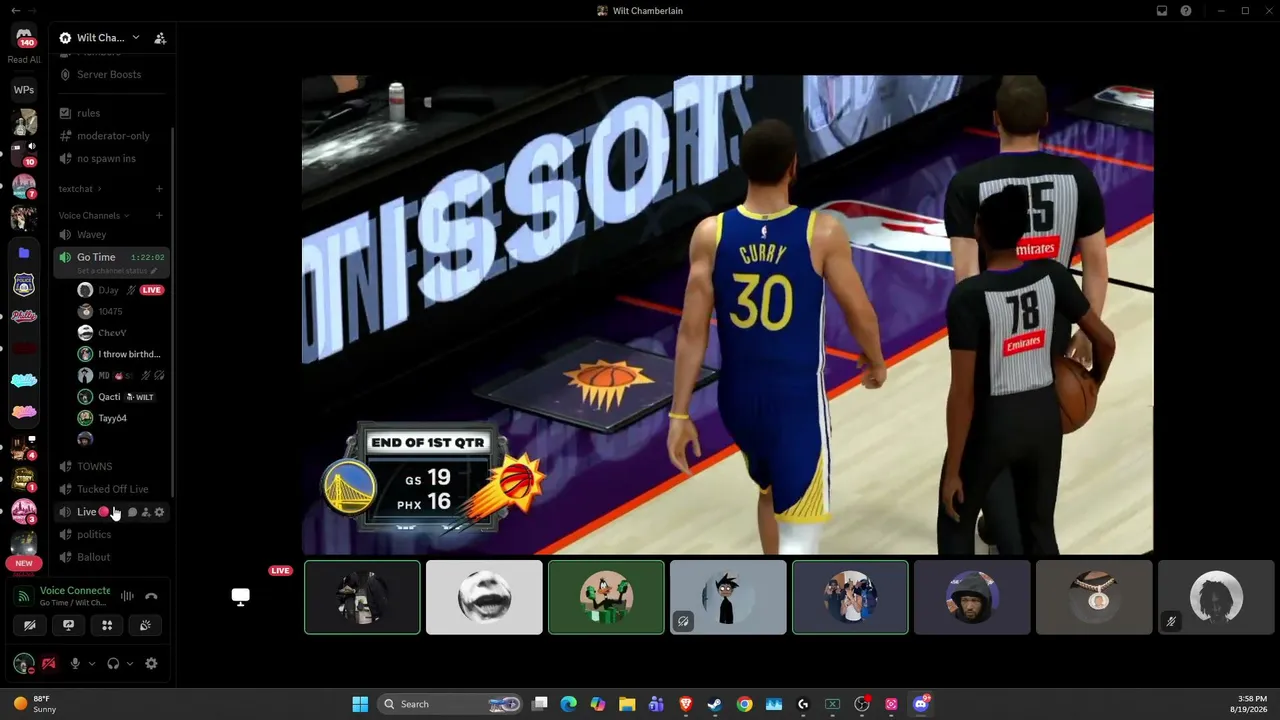Start sharing your screen
This screenshot has height=720, width=1280.
68,625
